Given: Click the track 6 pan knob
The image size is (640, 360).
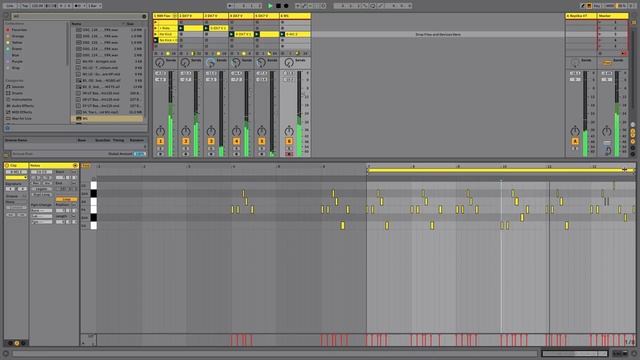Looking at the screenshot, I should [x=289, y=131].
